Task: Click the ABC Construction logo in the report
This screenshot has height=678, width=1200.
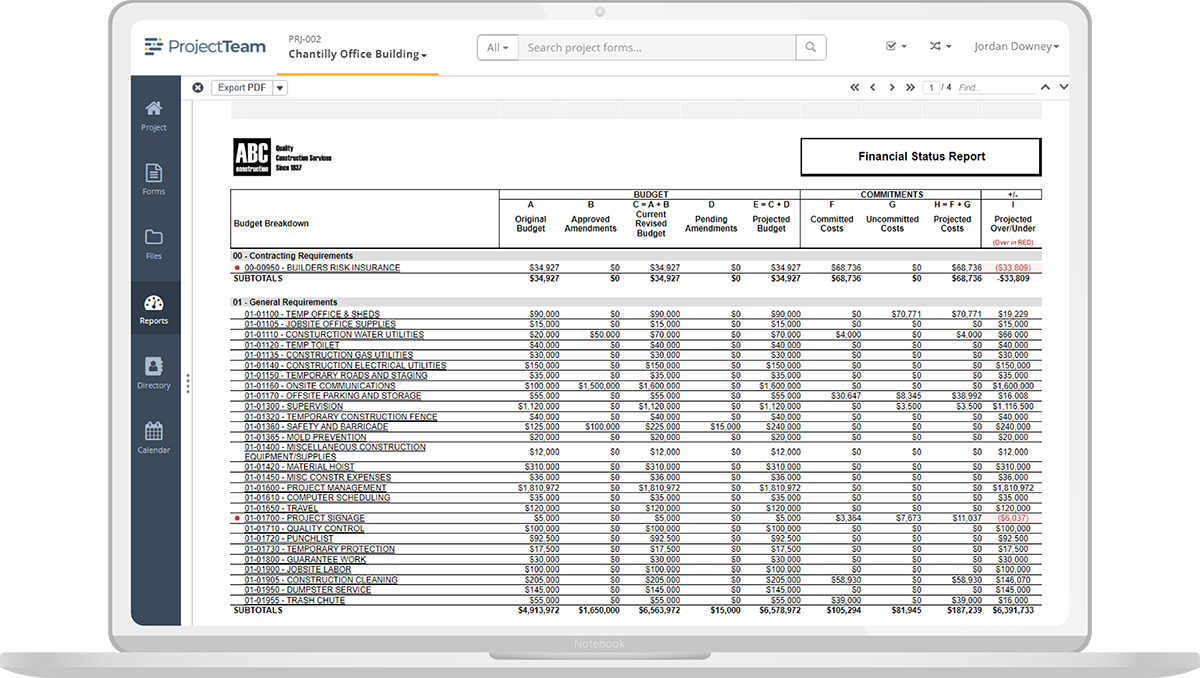Action: 250,157
